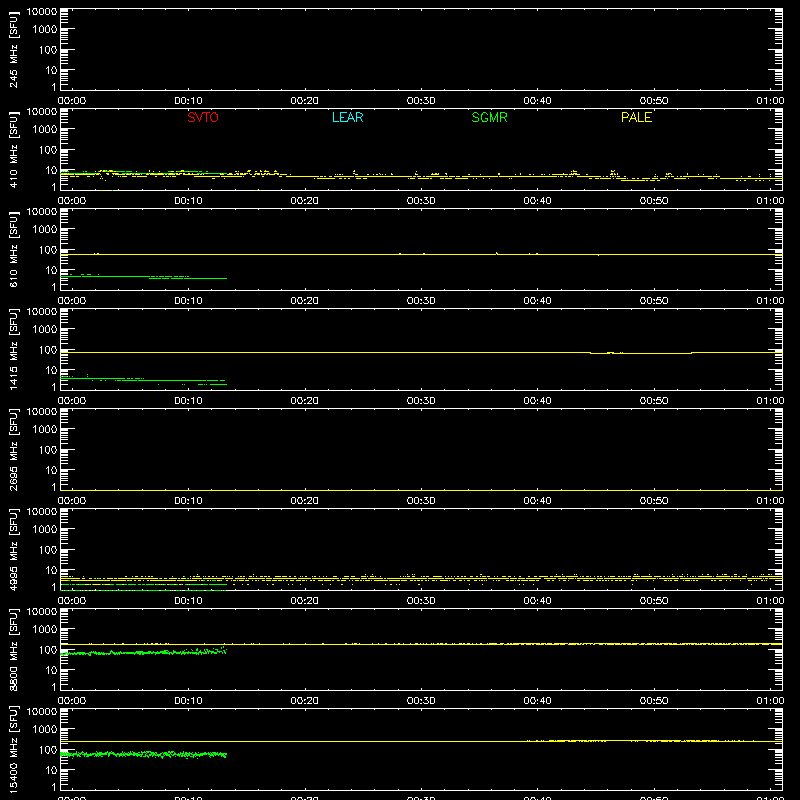800x800 pixels.
Task: Select the 4995 MHz [SFU] axis title
Action: point(14,549)
